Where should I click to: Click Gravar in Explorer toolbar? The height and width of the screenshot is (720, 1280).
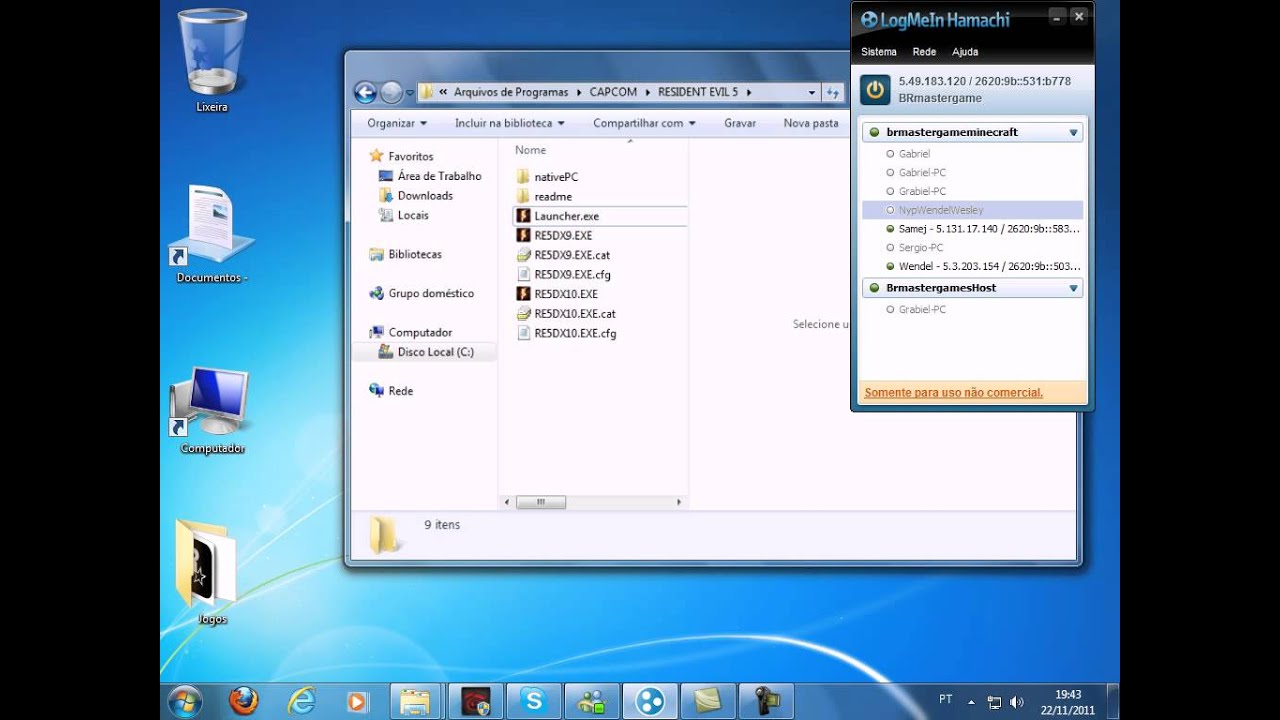[x=740, y=123]
